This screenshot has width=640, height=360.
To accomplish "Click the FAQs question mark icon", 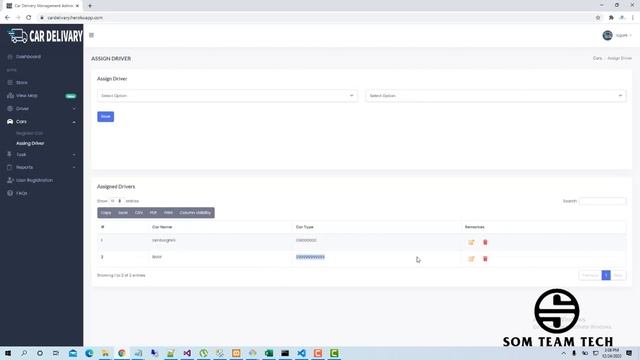I will (x=10, y=193).
